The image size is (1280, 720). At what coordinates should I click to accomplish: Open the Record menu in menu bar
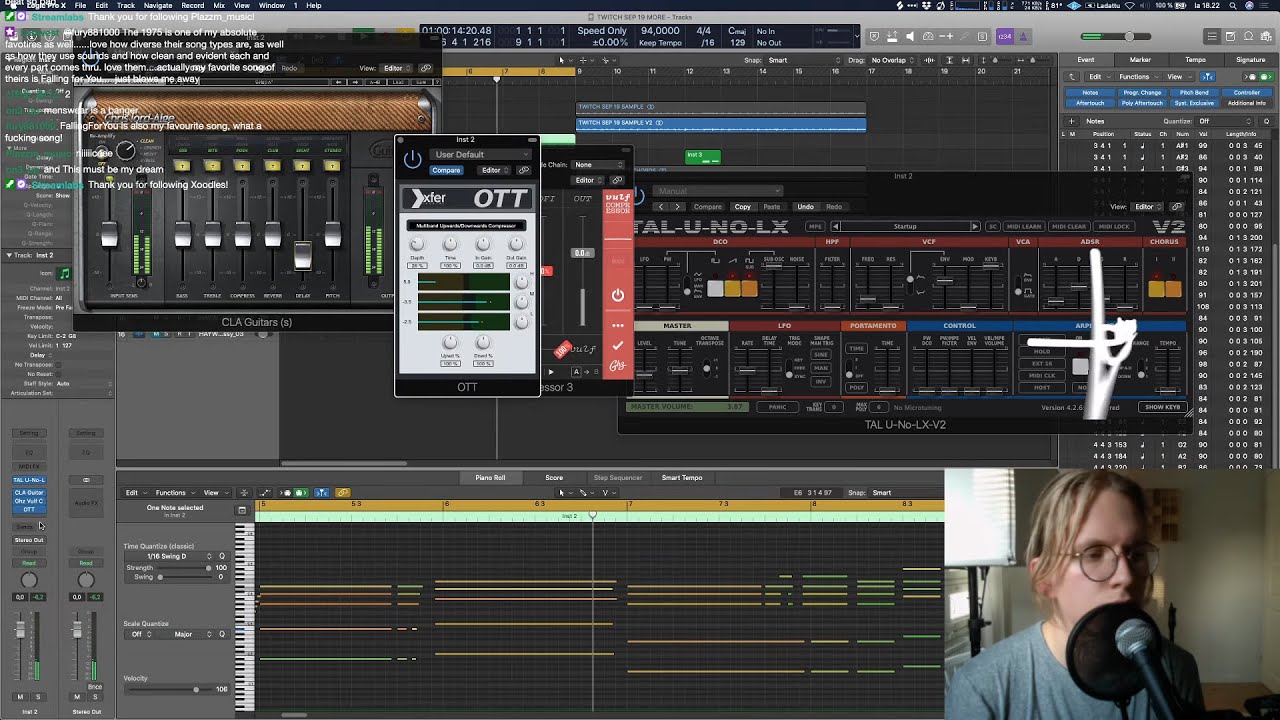click(x=192, y=5)
